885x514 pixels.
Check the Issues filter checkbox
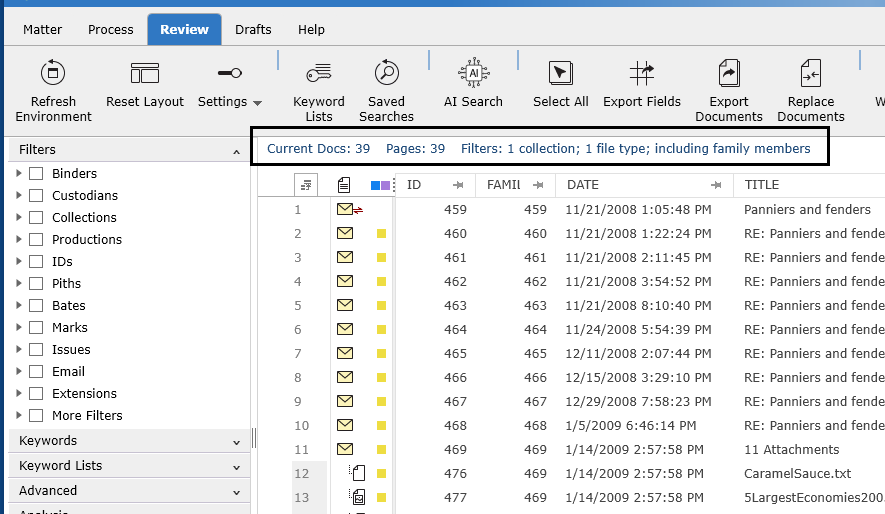[x=36, y=349]
